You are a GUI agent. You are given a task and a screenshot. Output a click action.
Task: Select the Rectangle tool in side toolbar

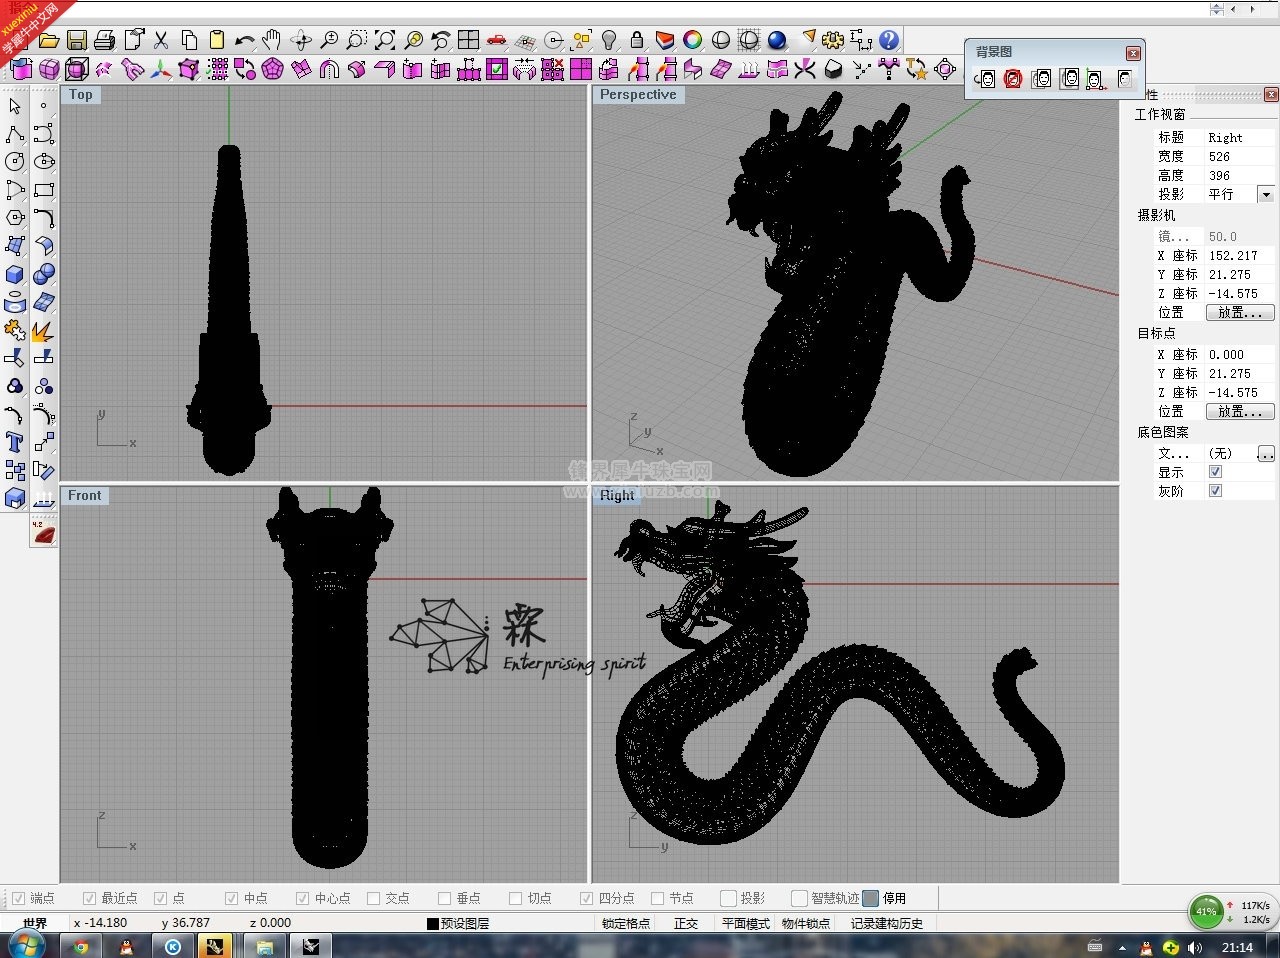[x=44, y=190]
